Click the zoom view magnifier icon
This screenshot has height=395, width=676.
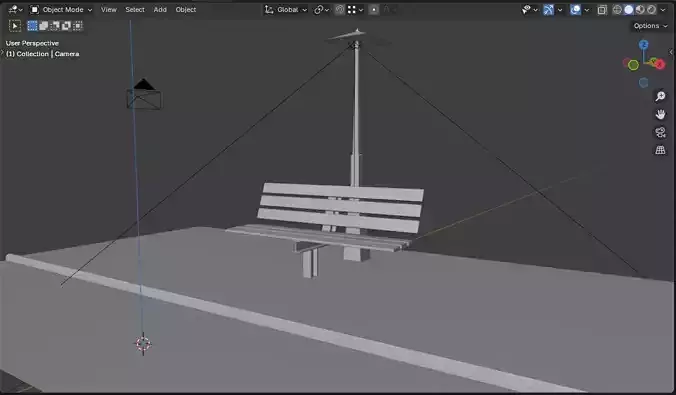660,97
